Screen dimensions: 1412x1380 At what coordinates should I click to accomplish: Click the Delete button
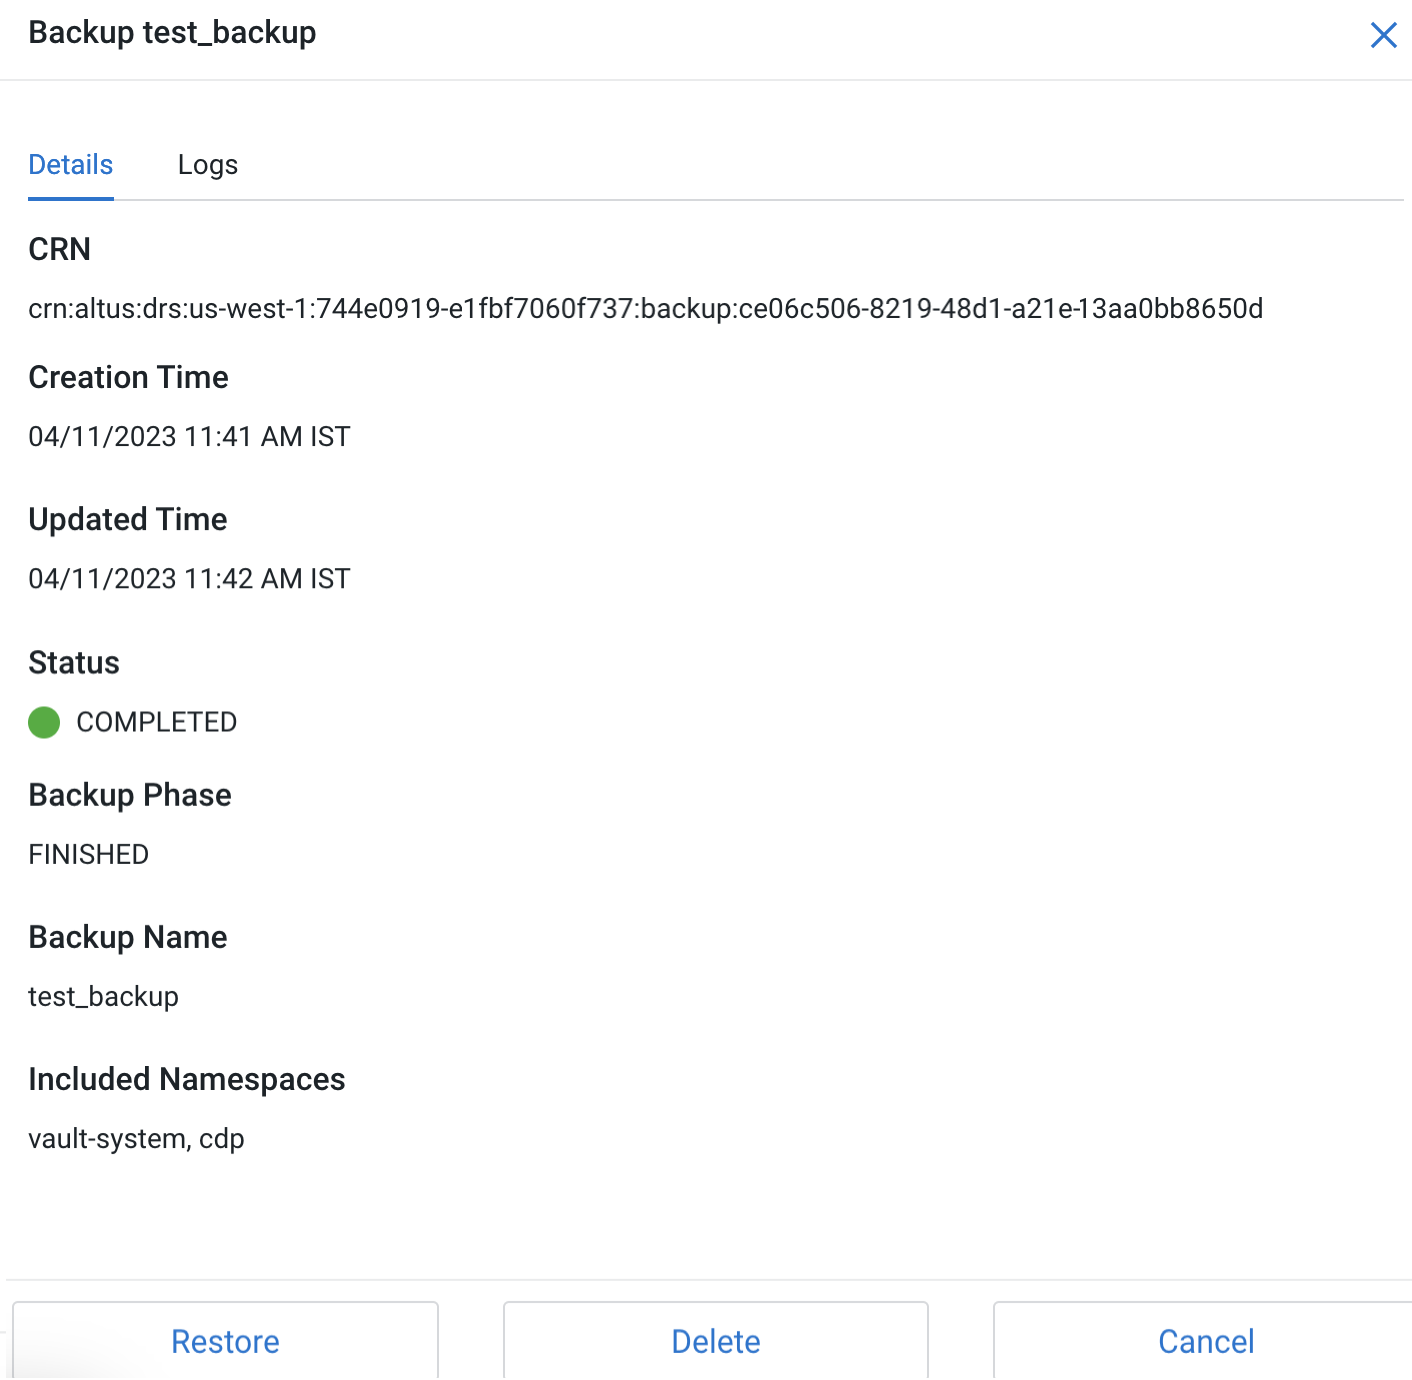[716, 1341]
